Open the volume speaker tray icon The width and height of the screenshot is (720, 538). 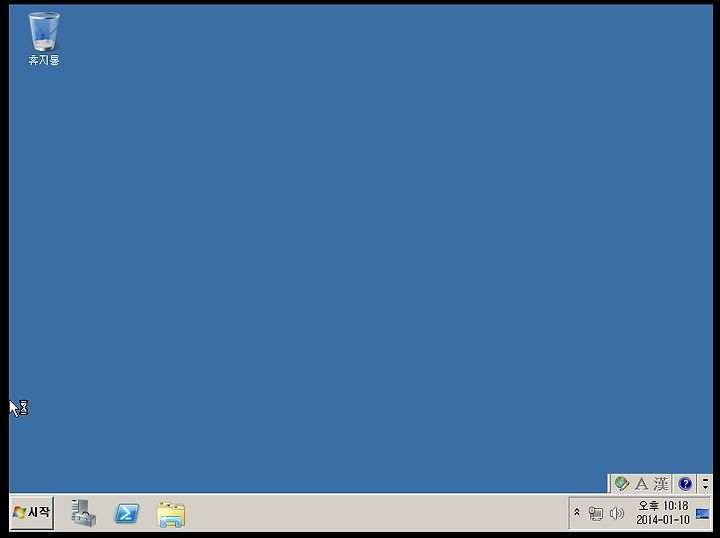pos(616,513)
